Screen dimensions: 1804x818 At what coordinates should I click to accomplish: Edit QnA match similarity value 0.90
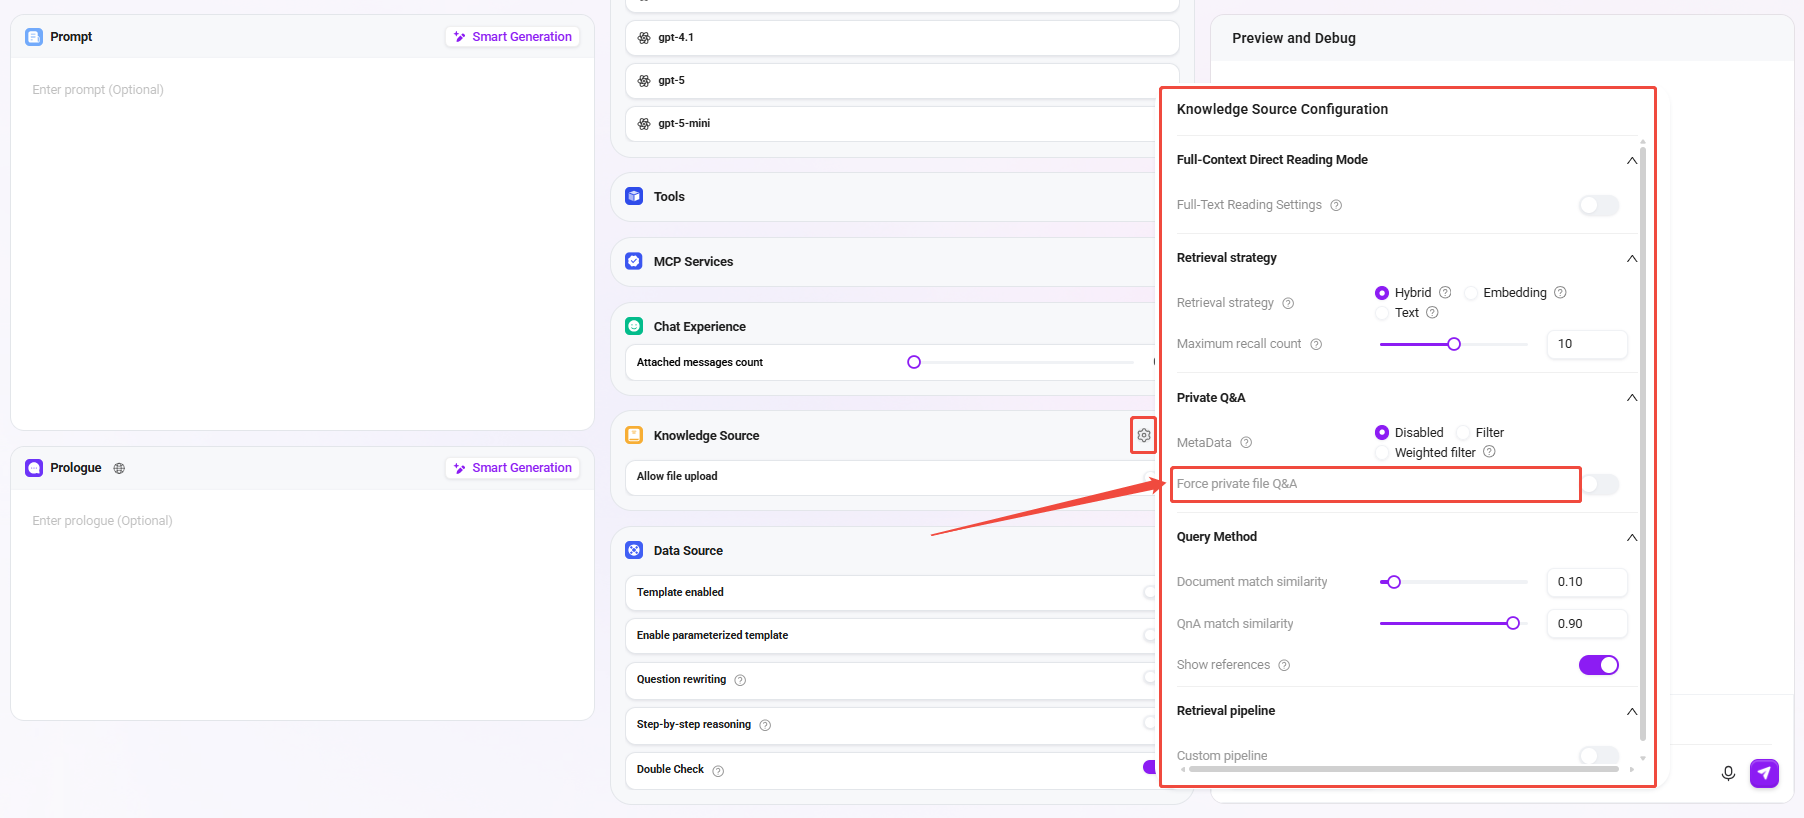1587,624
